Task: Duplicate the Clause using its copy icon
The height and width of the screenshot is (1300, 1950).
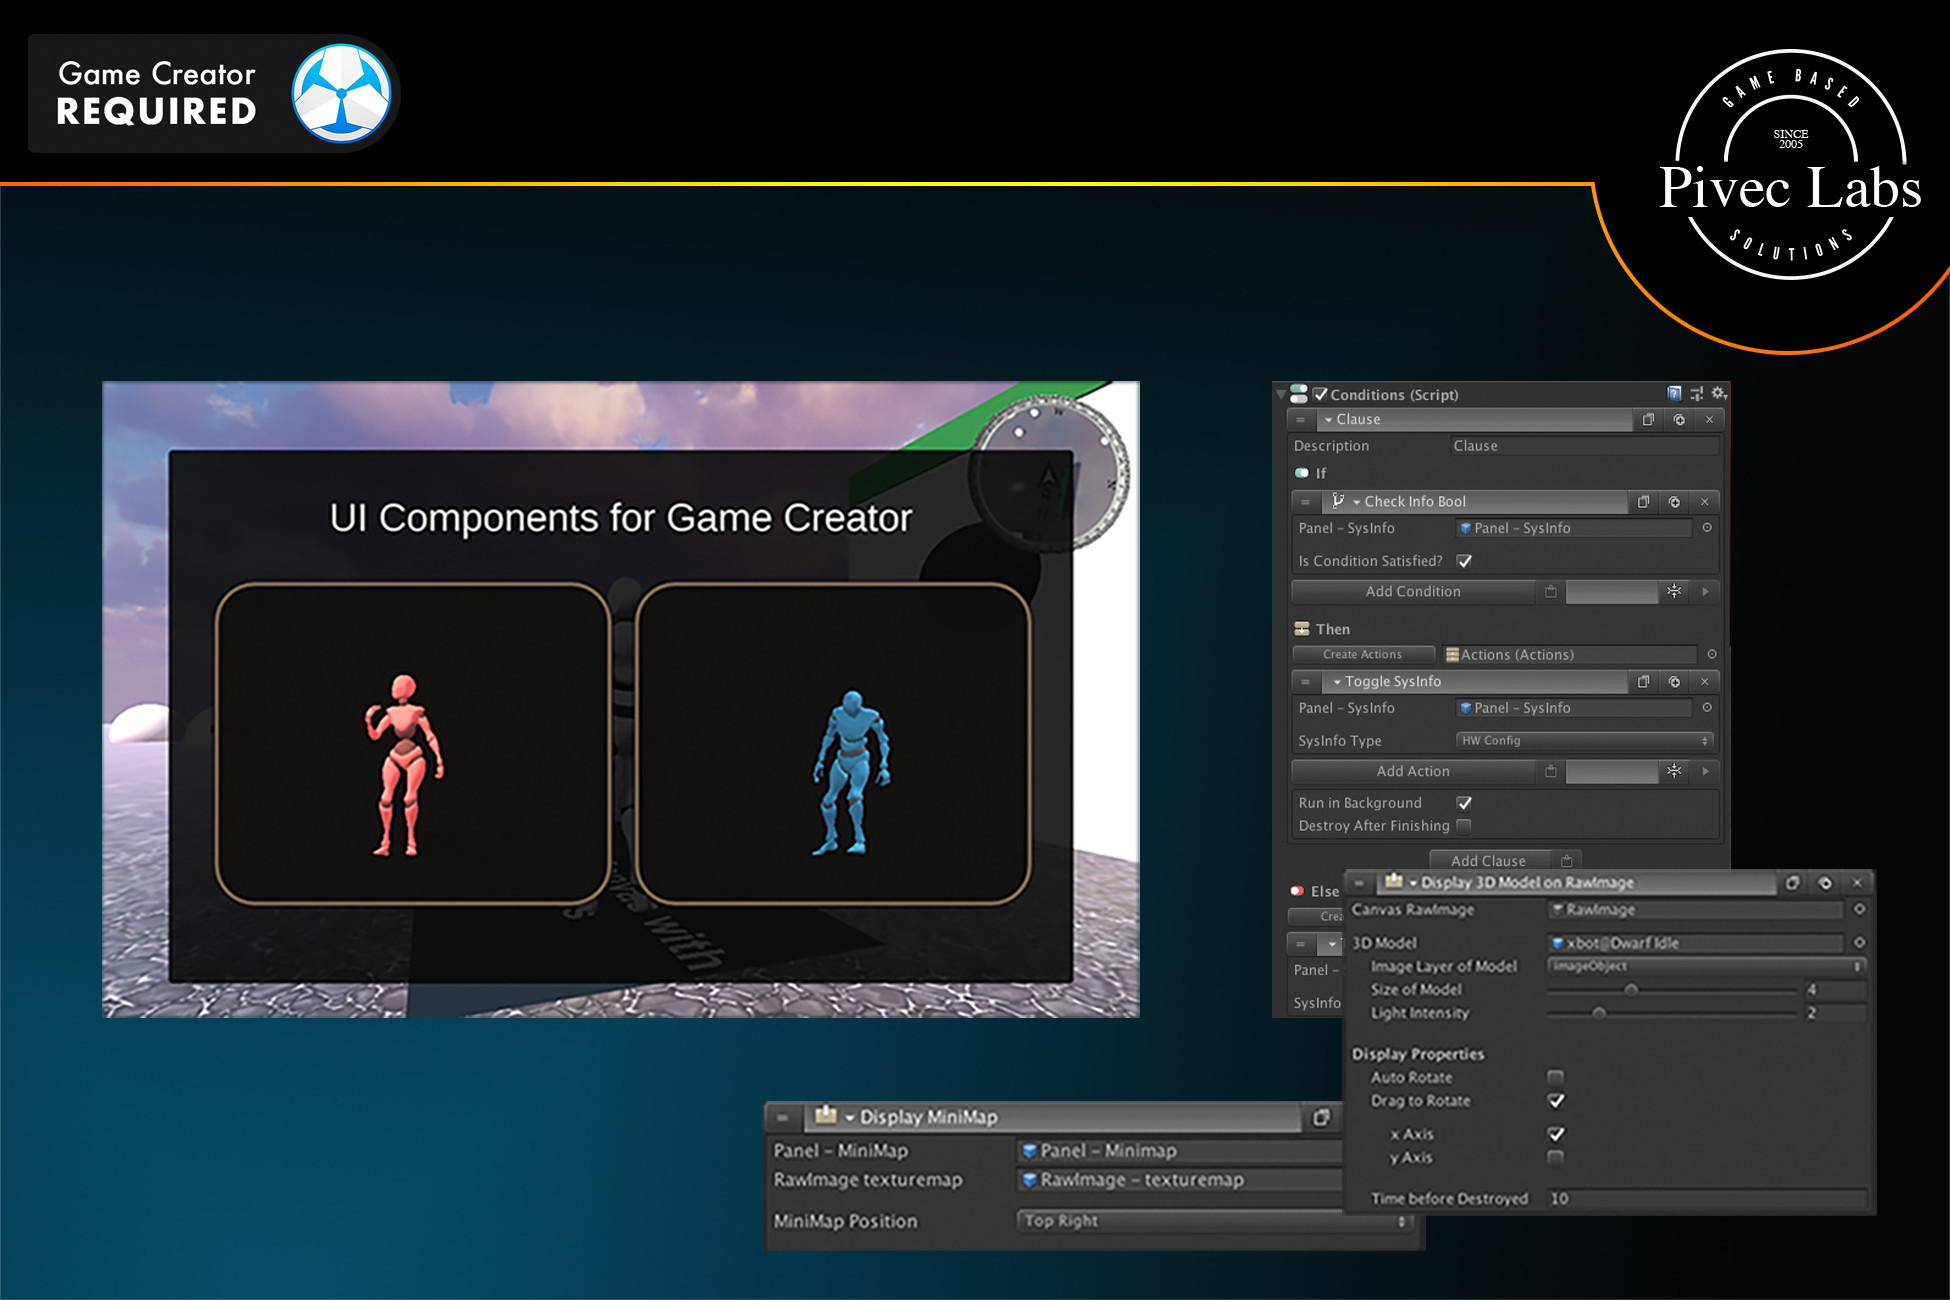Action: [x=1648, y=420]
